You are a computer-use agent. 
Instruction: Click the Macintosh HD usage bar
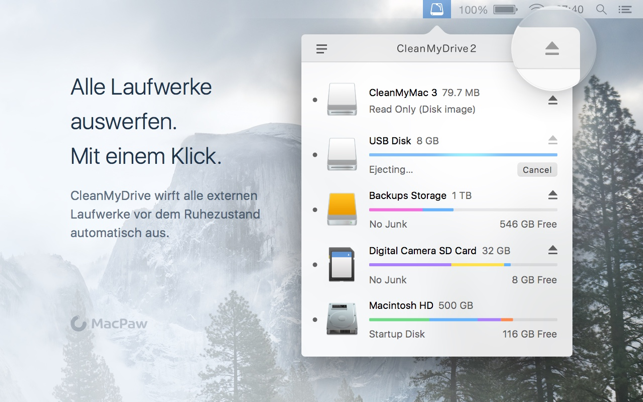(x=463, y=319)
